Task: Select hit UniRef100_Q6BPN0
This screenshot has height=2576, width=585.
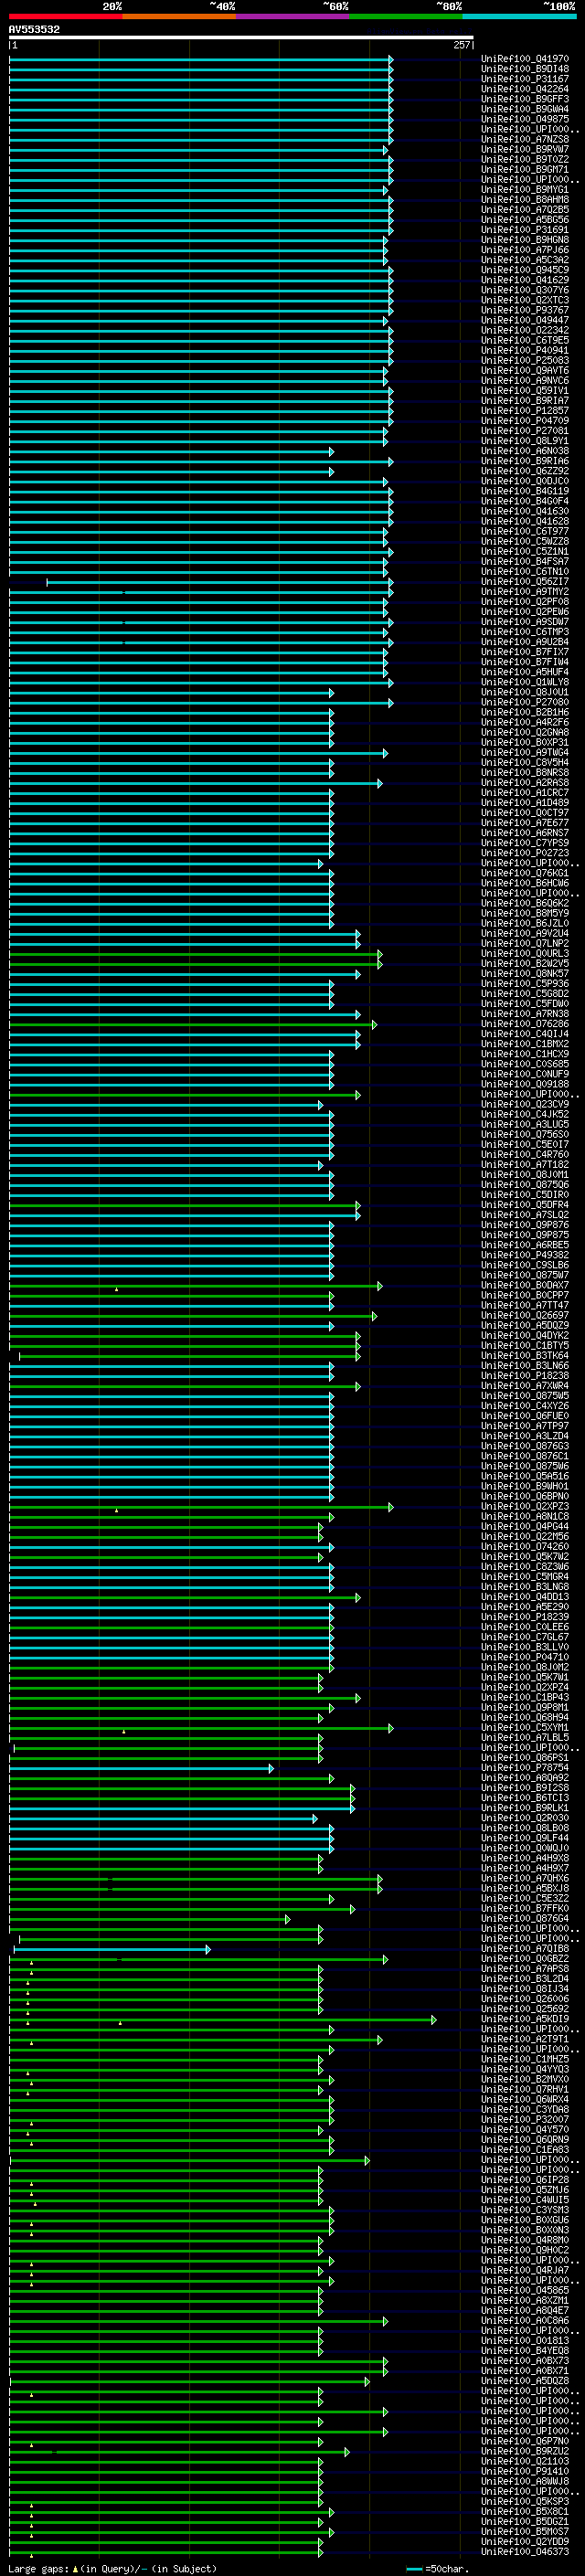Action: [525, 1496]
